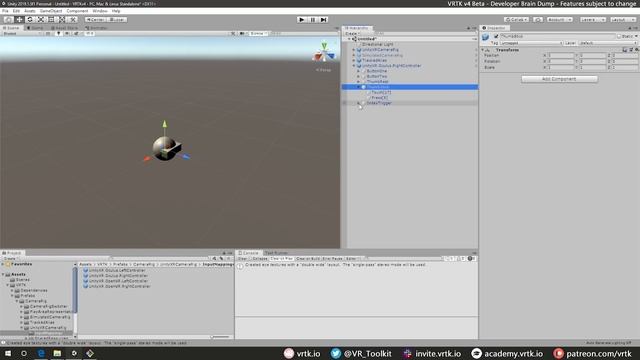Toggle the Static checkbox in Inspector
The image size is (640, 360).
coord(619,36)
